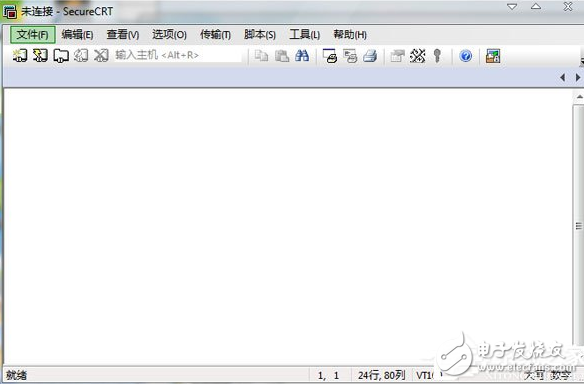The image size is (584, 384).
Task: Click the Connect in Tab icon
Action: (61, 56)
